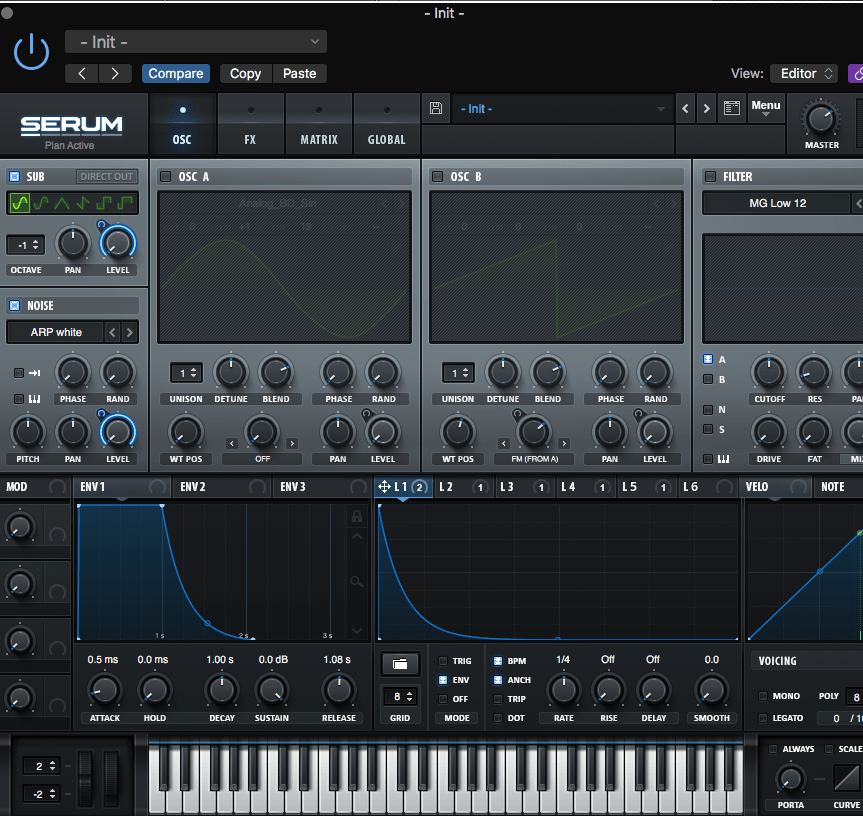Click the envelope zoom magnifier icon

point(356,581)
